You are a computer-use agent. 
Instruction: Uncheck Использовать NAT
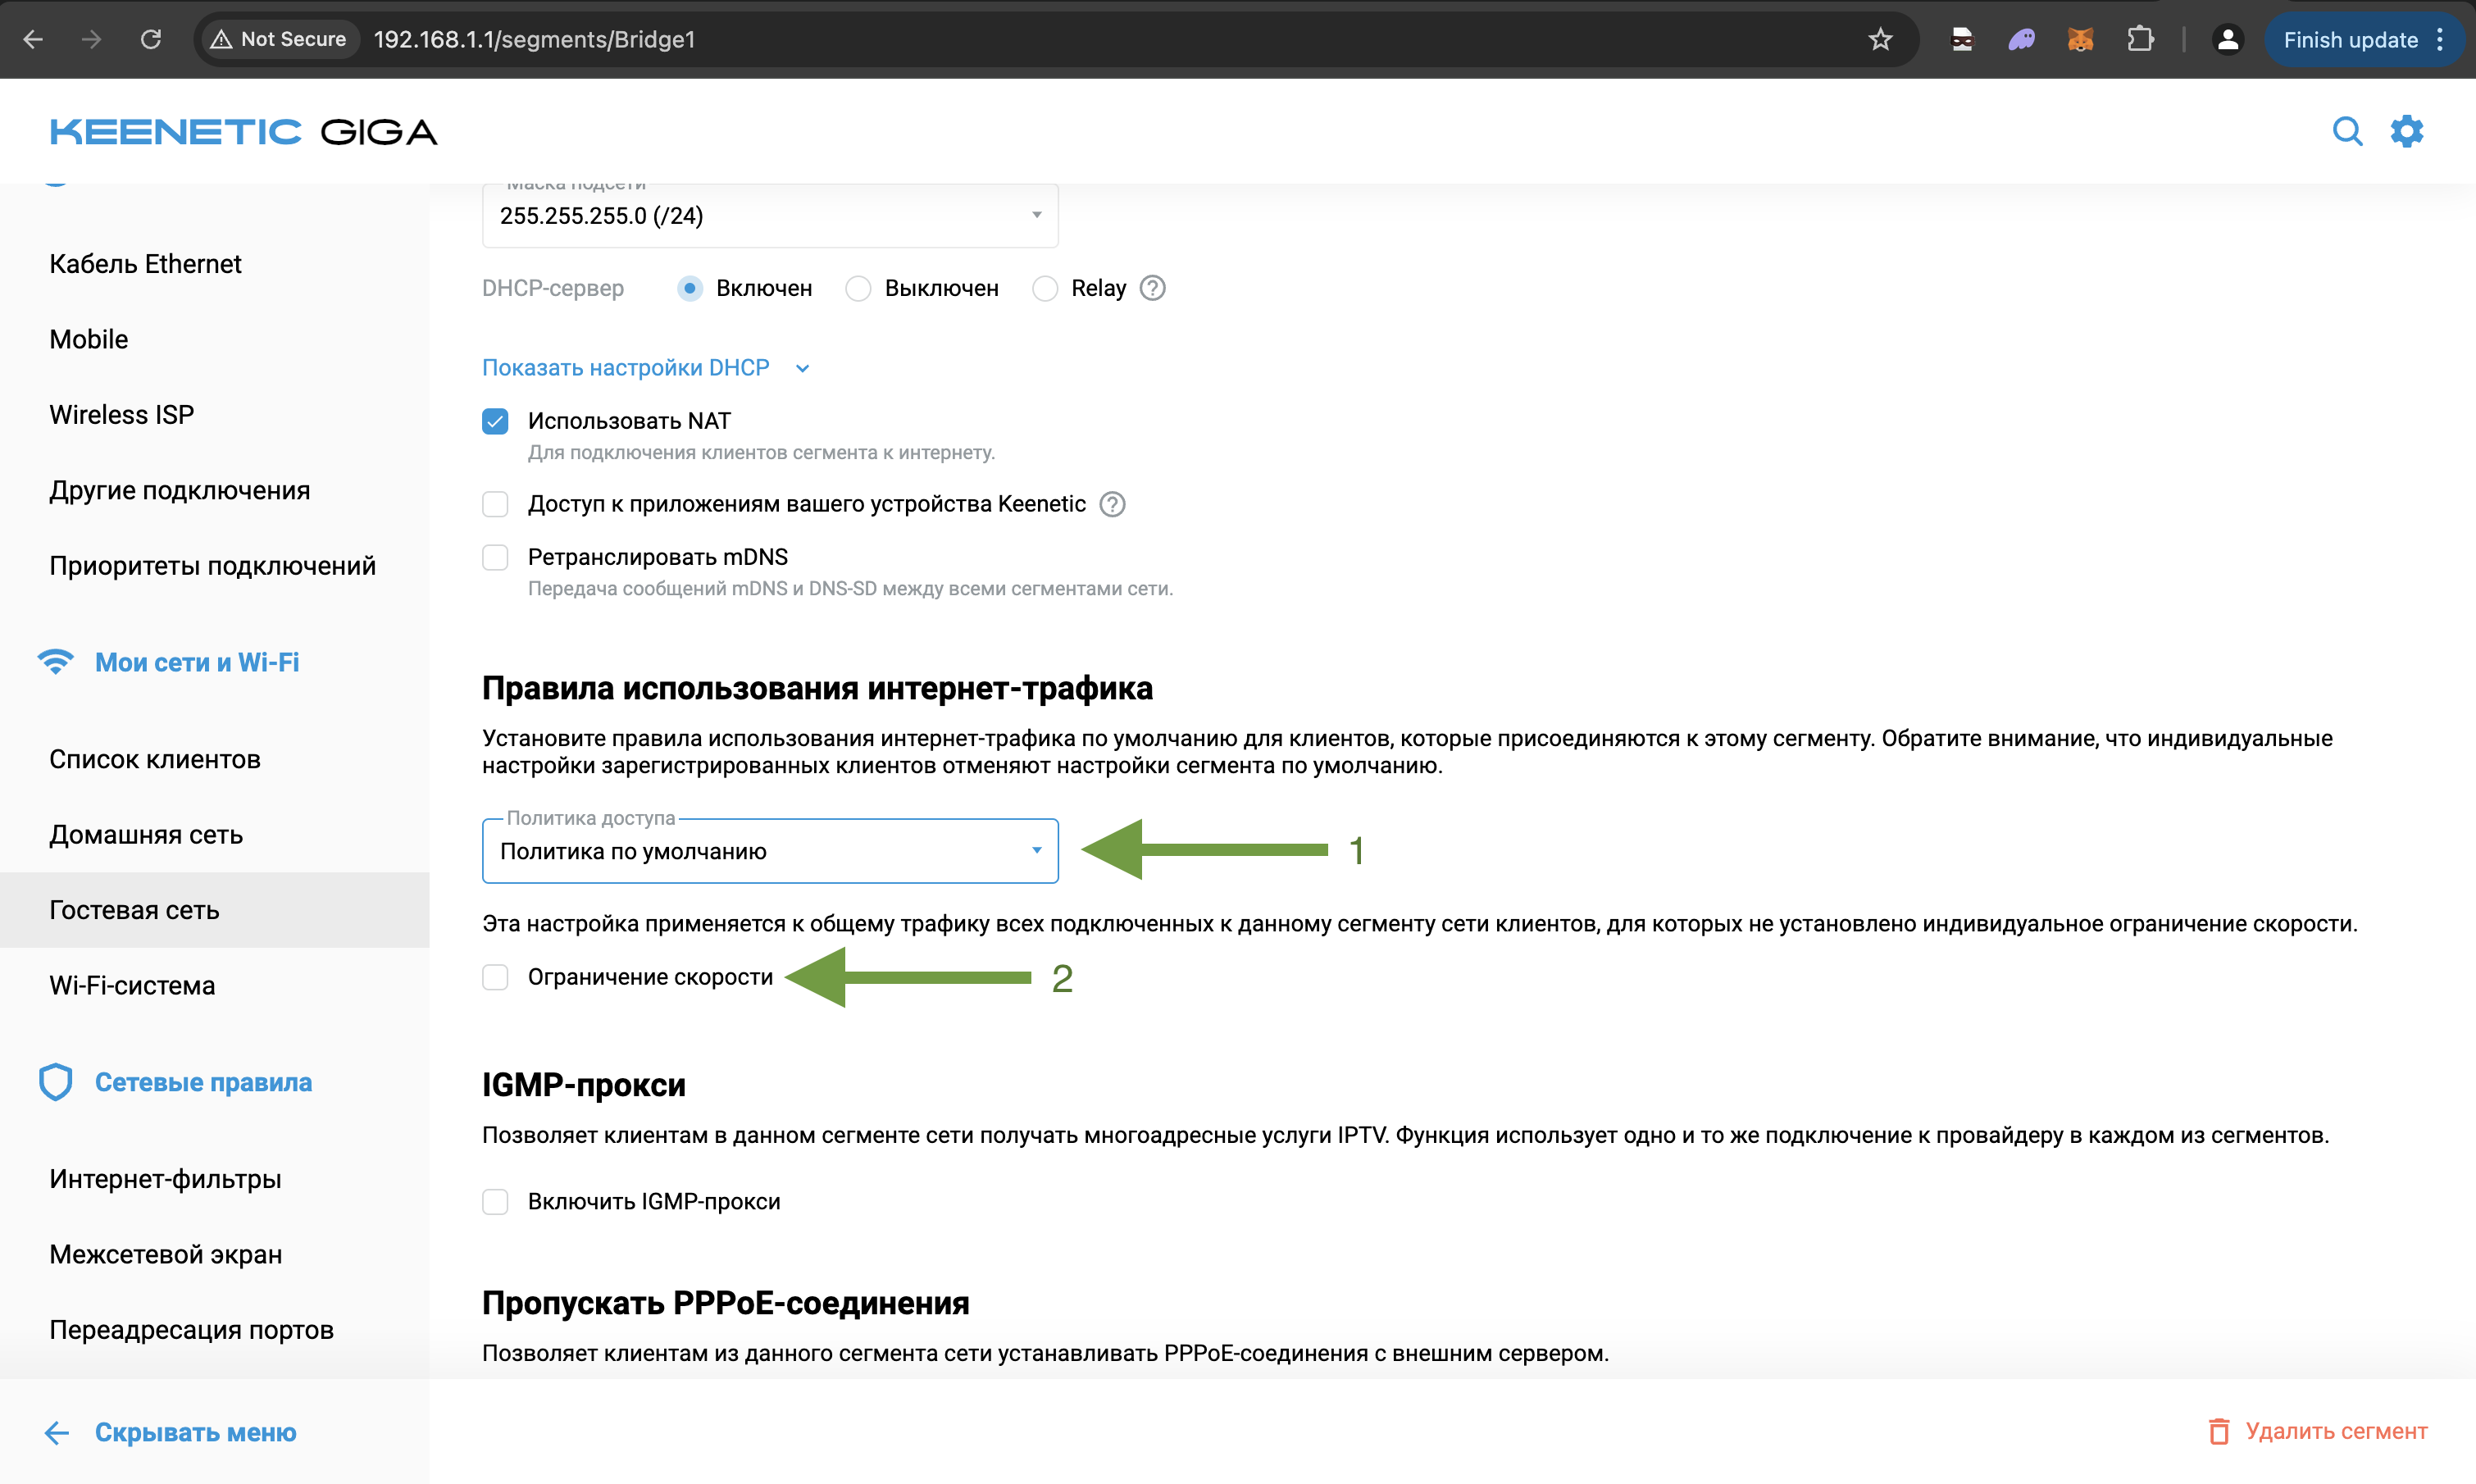495,420
